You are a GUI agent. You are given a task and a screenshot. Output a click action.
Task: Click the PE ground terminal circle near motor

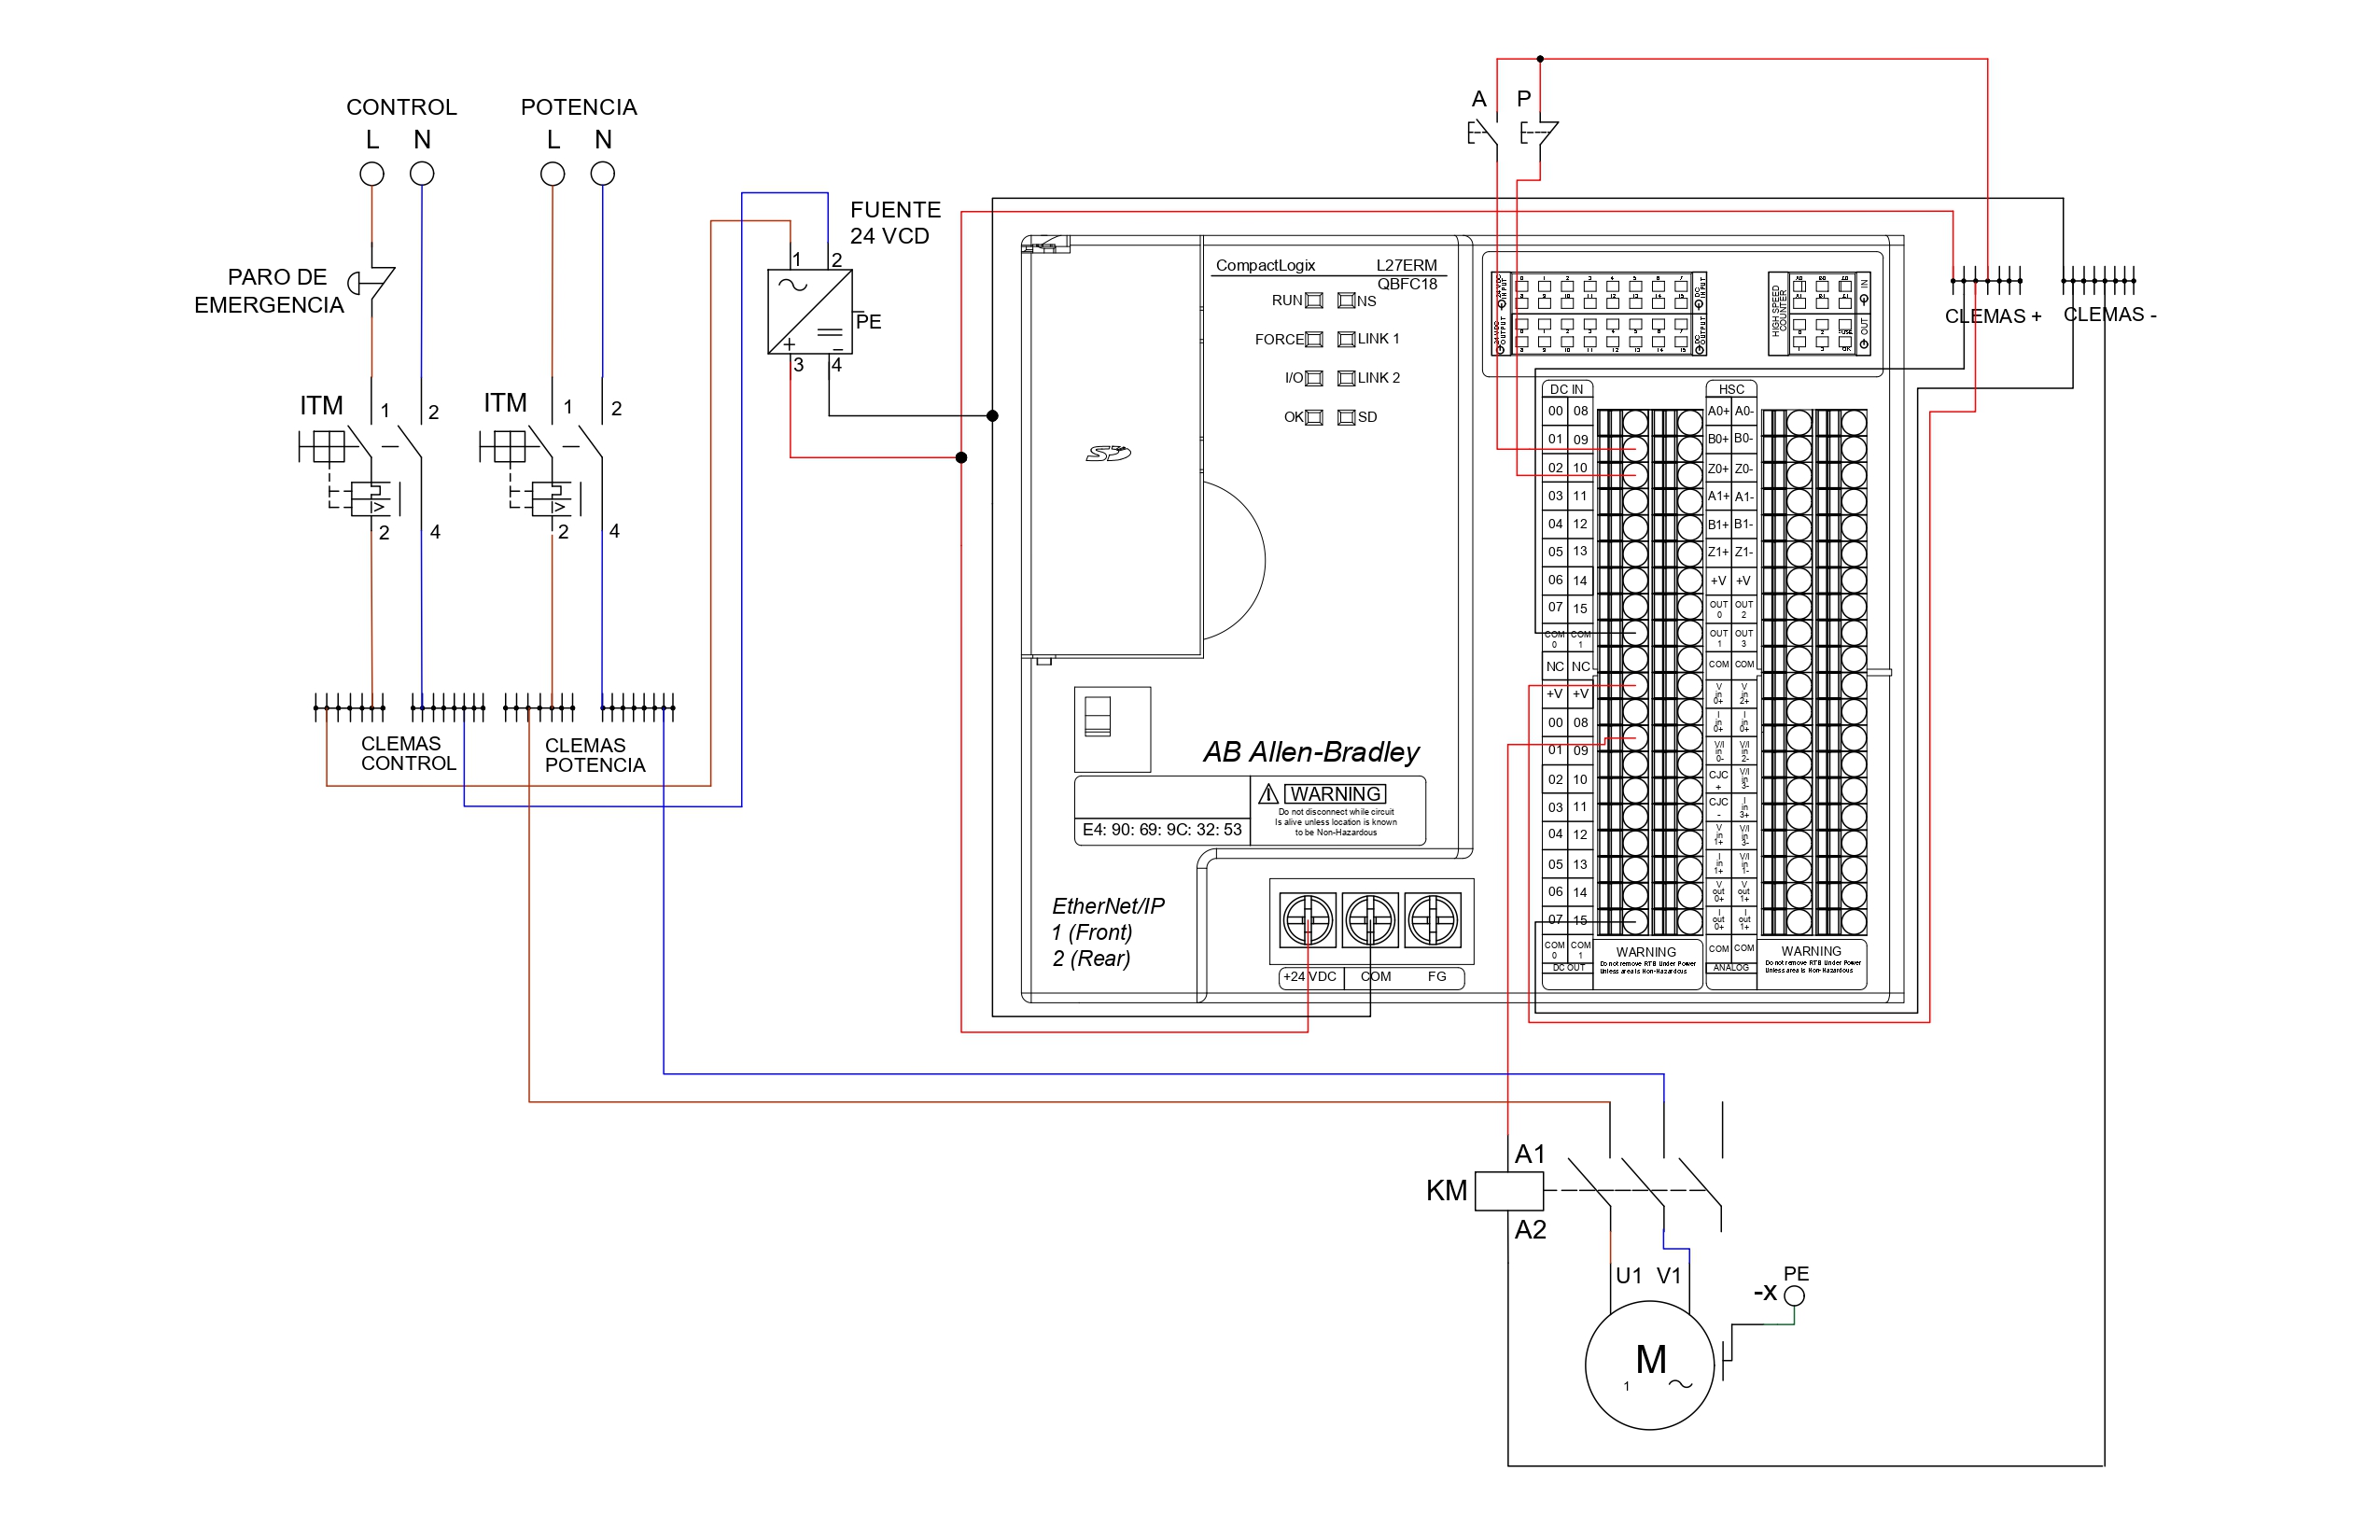1795,1296
